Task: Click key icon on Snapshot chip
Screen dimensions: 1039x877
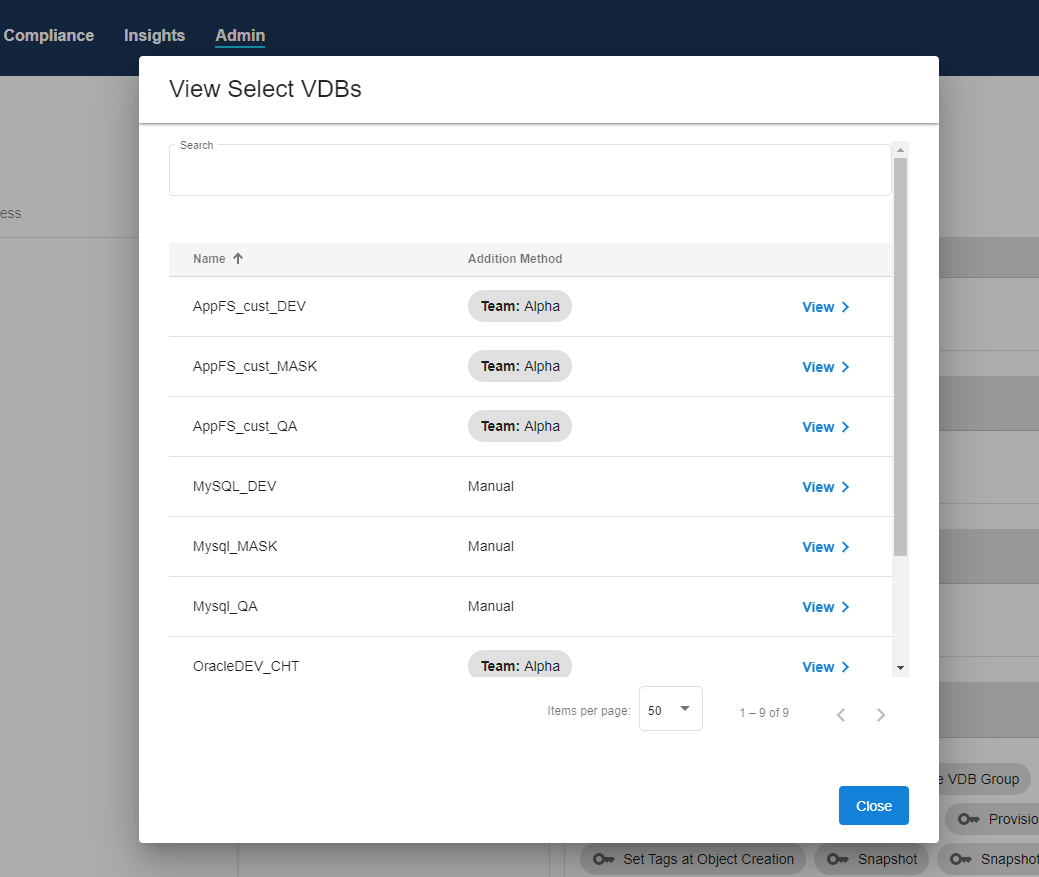Action: [837, 859]
